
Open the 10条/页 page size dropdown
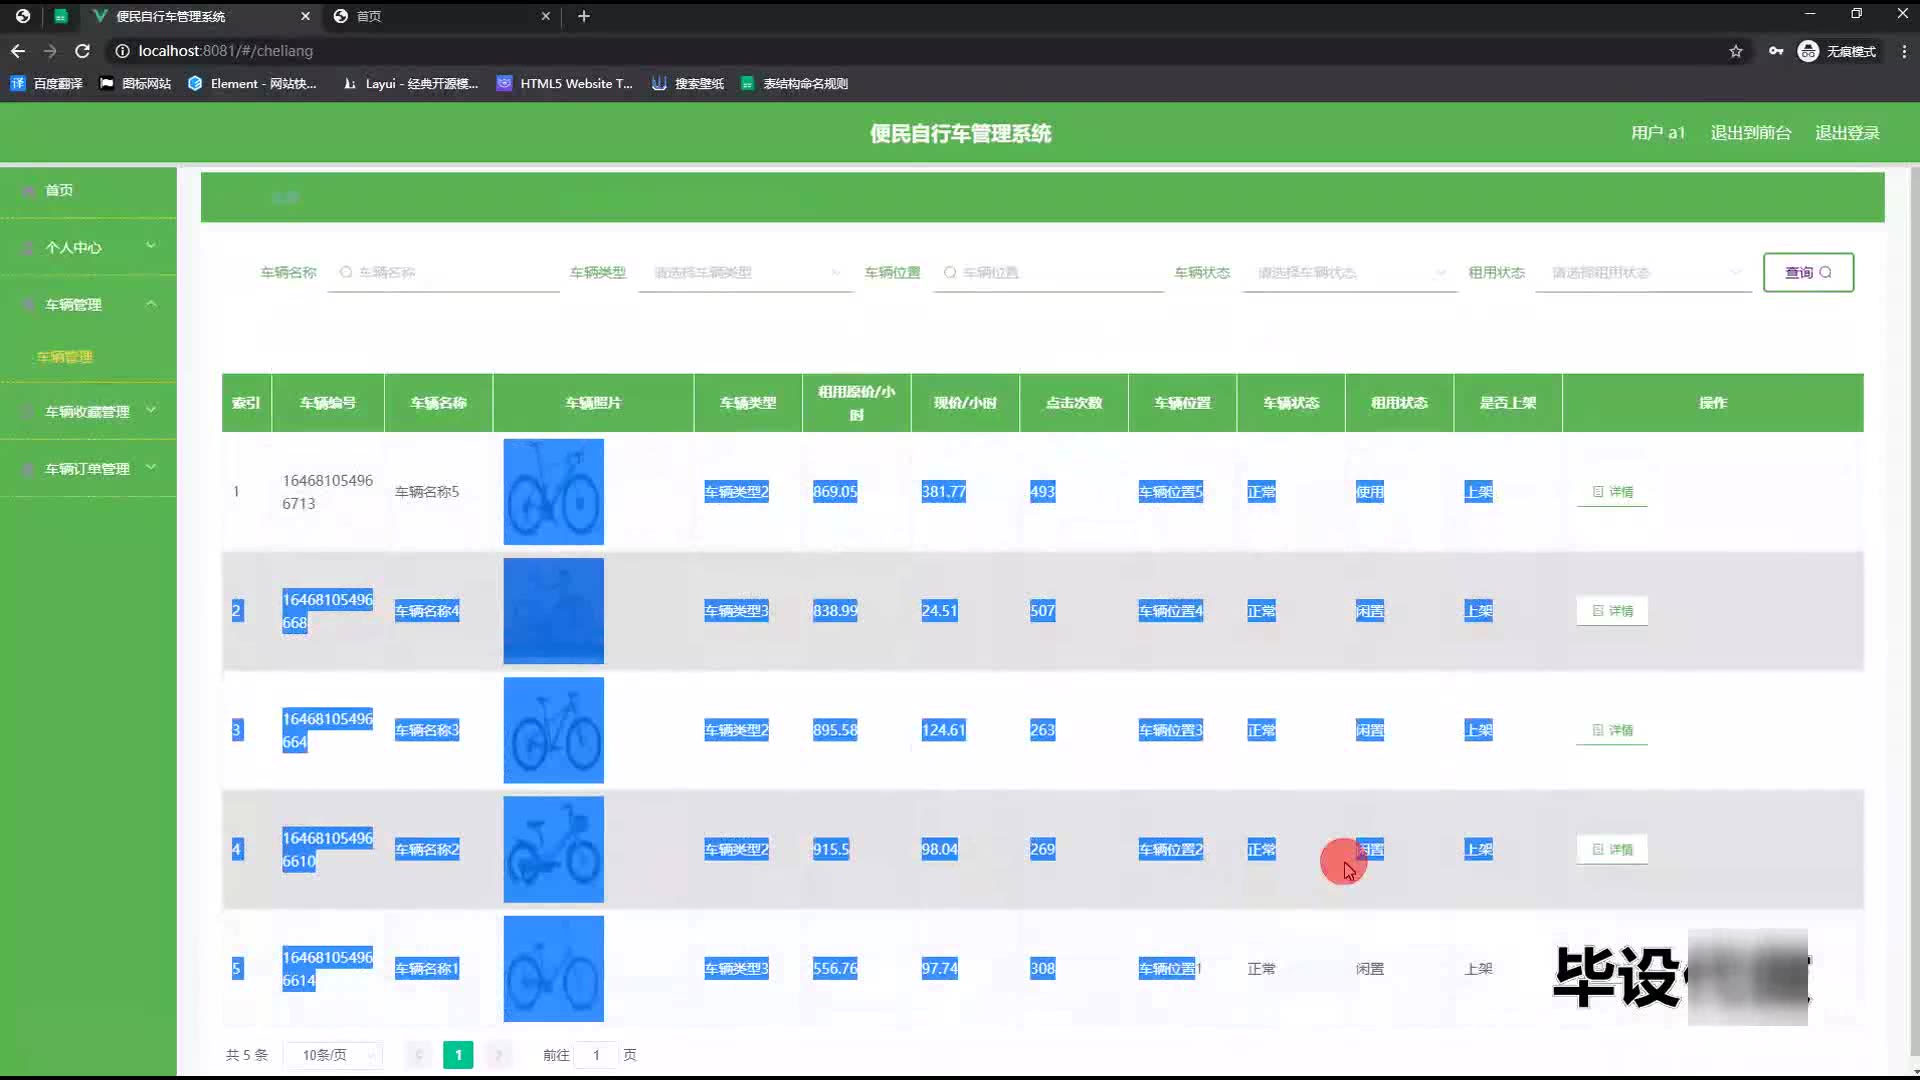point(333,1055)
